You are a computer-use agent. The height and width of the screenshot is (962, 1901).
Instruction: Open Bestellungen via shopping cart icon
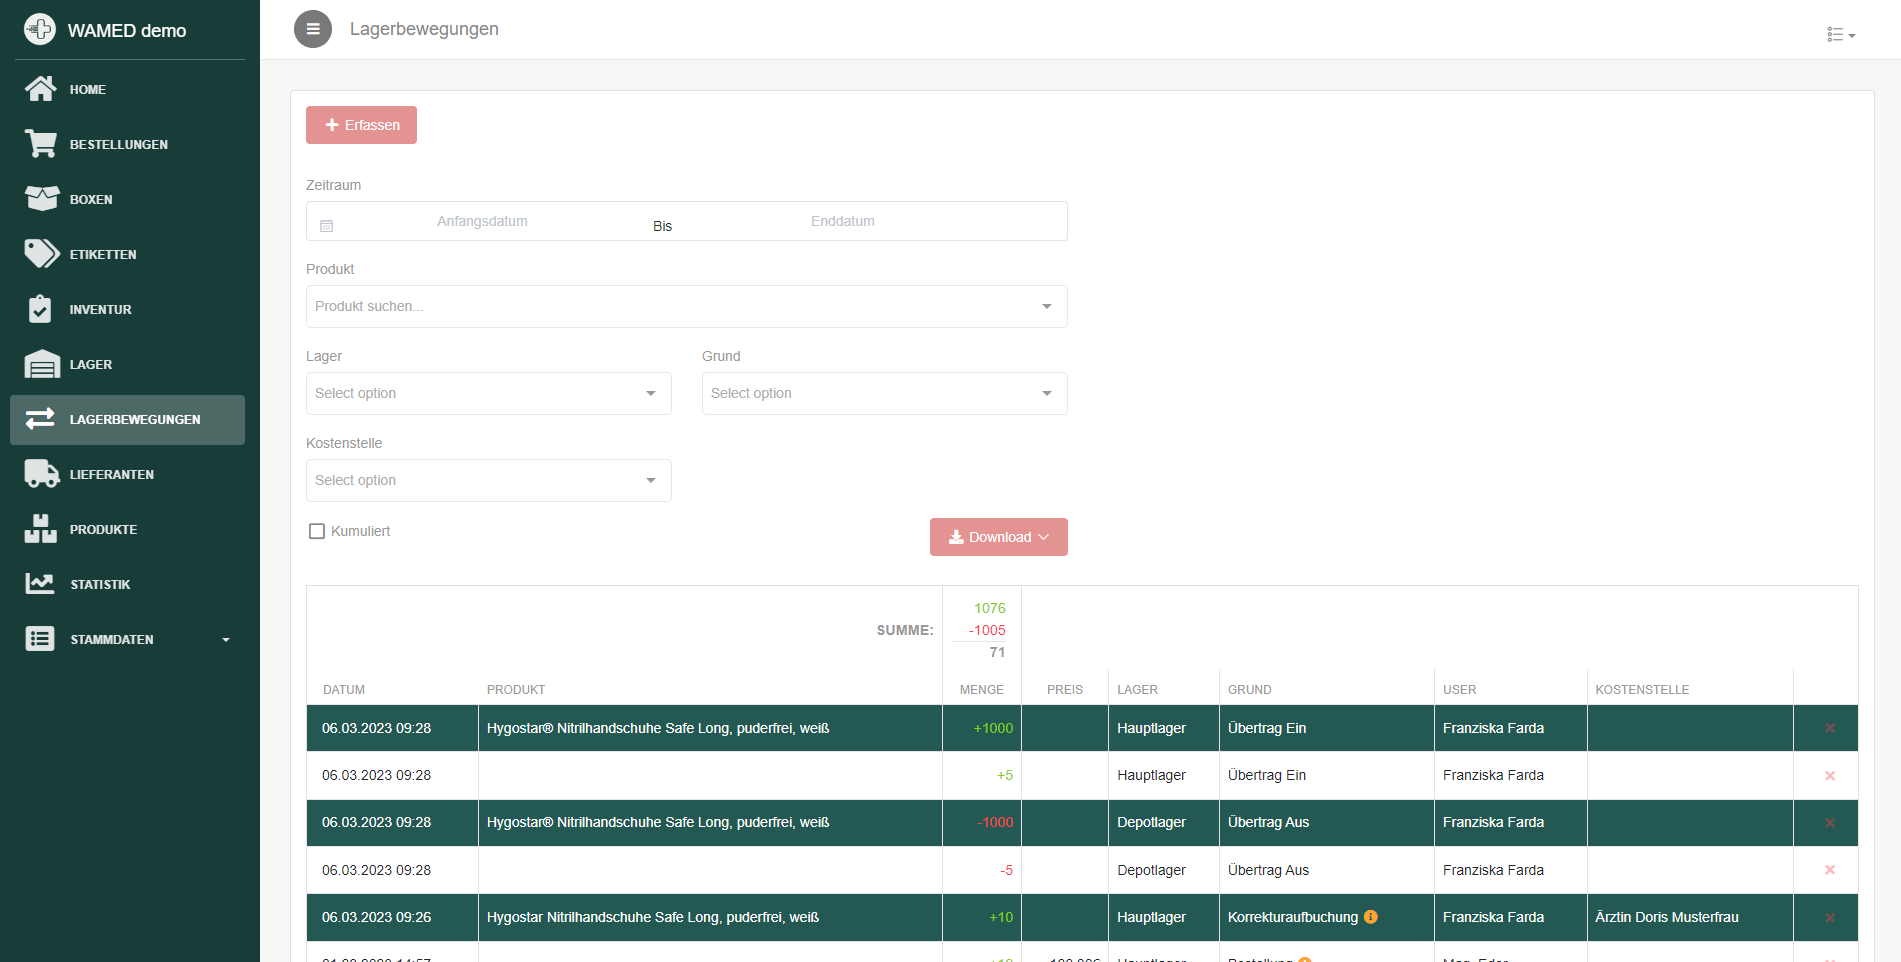(x=41, y=144)
